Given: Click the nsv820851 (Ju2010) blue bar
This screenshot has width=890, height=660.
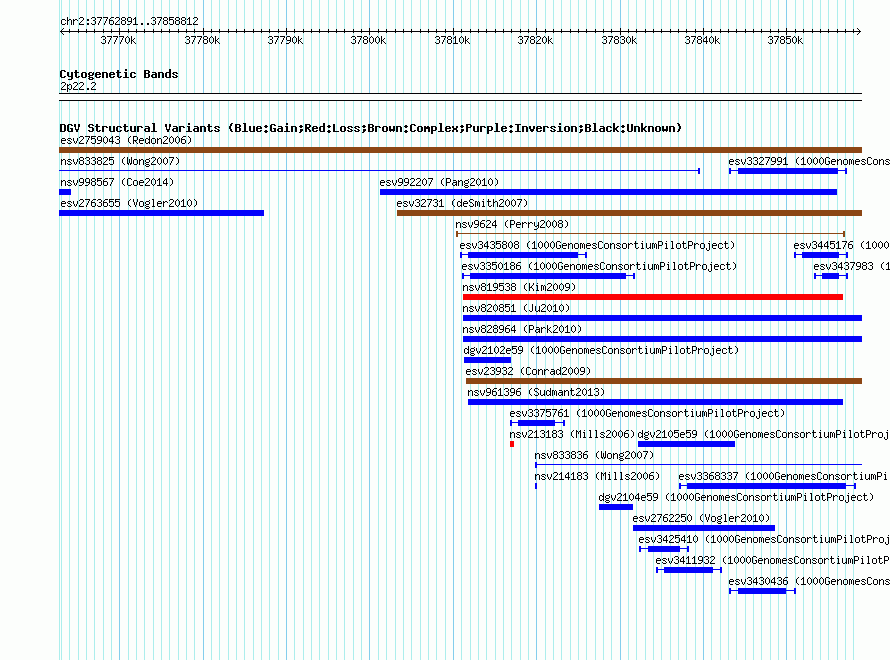Looking at the screenshot, I should (x=662, y=318).
